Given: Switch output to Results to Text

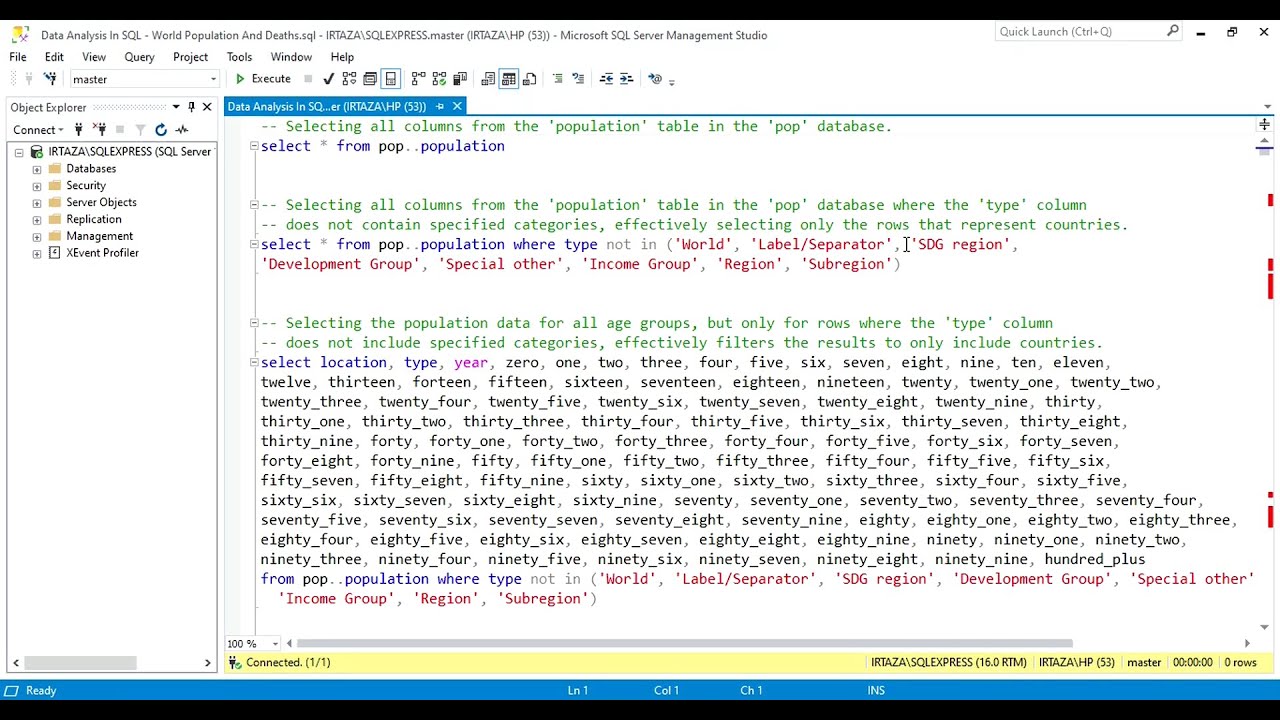Looking at the screenshot, I should (x=488, y=78).
